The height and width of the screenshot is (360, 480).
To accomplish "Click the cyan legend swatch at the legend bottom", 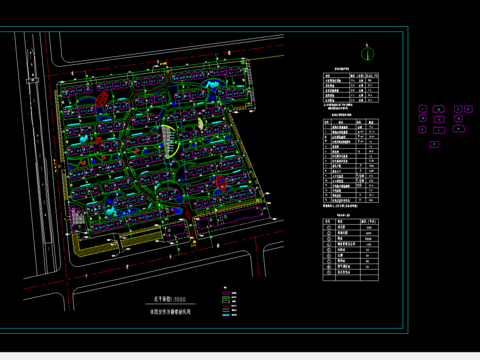I will [x=226, y=315].
